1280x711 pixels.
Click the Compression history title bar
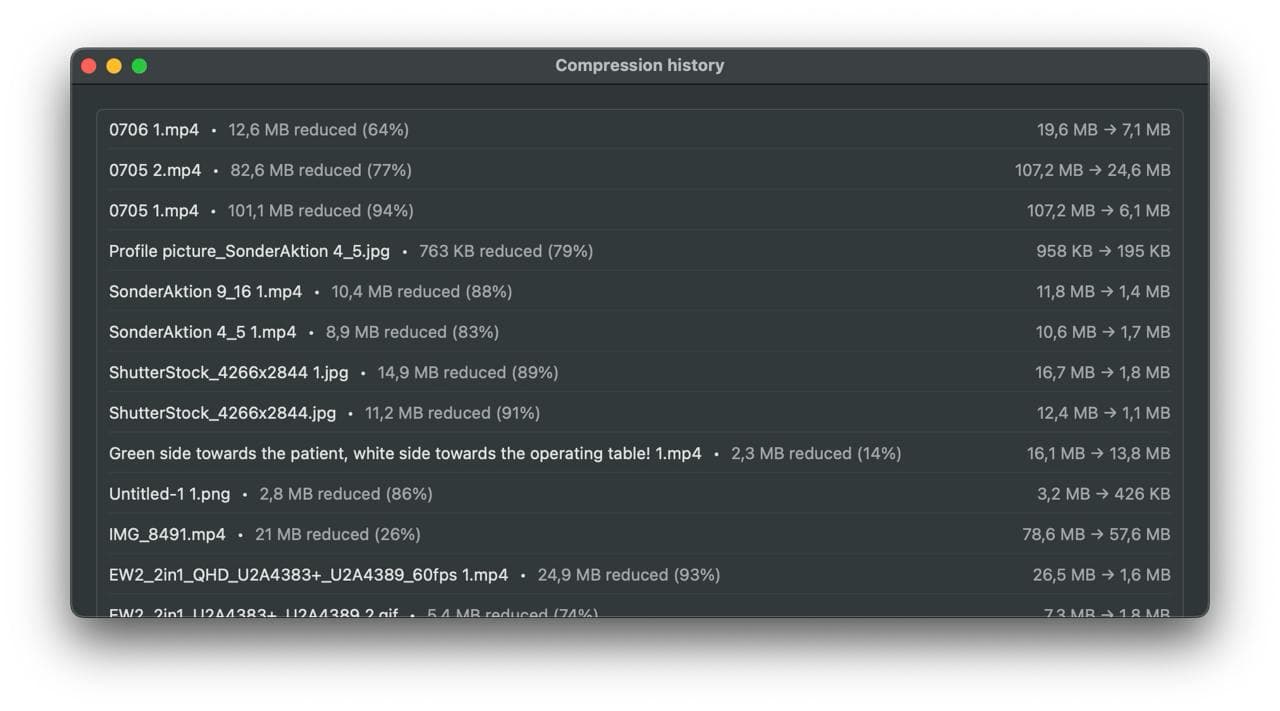pos(639,65)
